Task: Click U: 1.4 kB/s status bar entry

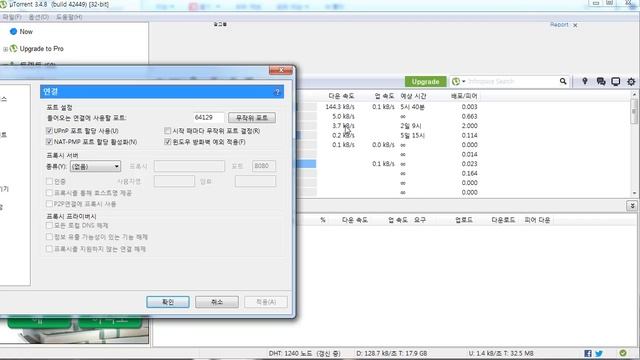Action: point(501,353)
